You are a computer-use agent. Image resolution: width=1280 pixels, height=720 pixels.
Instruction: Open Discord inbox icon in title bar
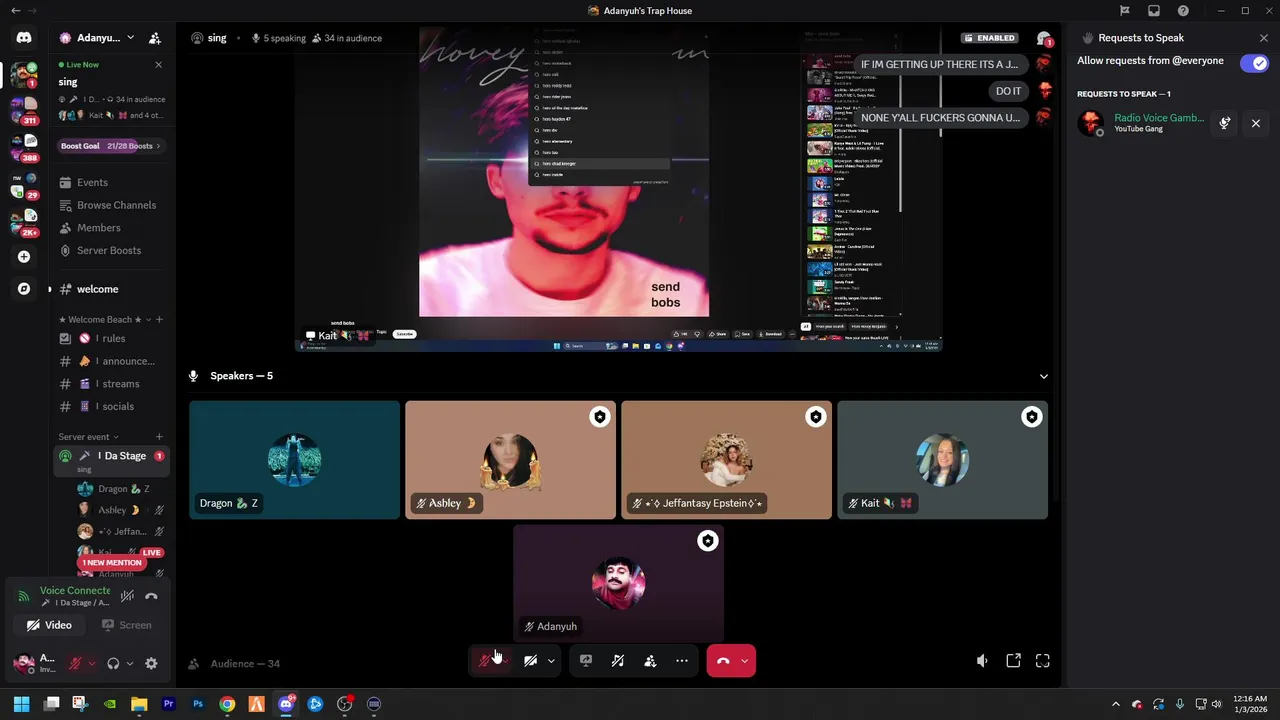tap(1154, 11)
